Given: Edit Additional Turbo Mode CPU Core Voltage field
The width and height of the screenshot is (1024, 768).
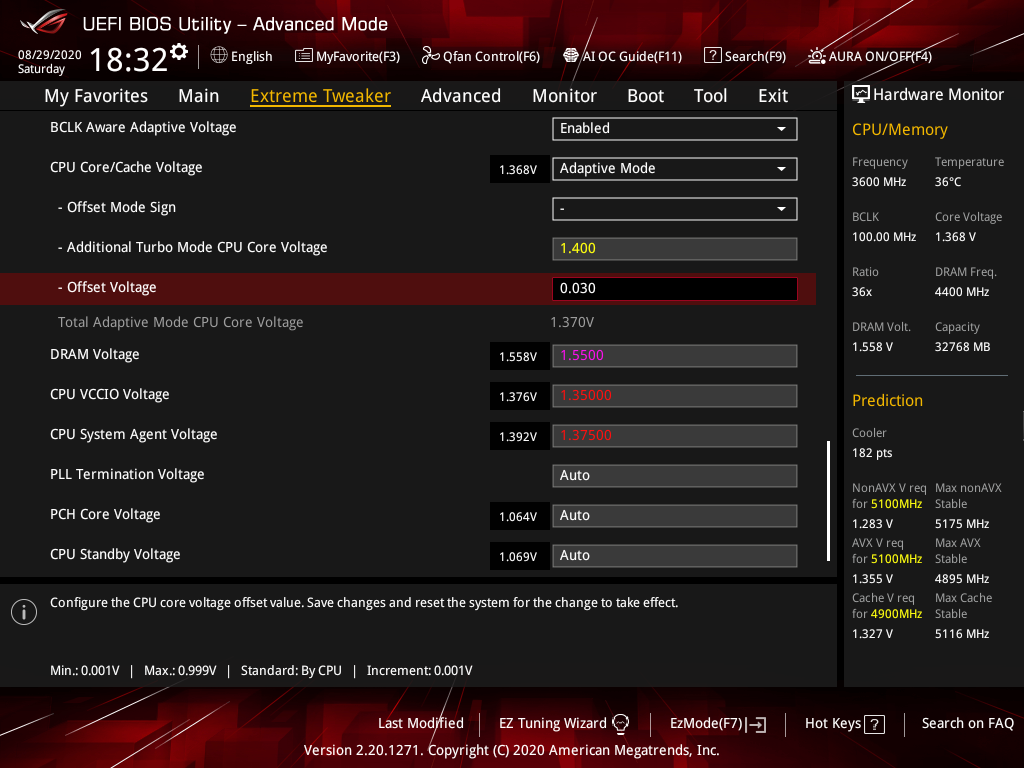Looking at the screenshot, I should pos(675,249).
